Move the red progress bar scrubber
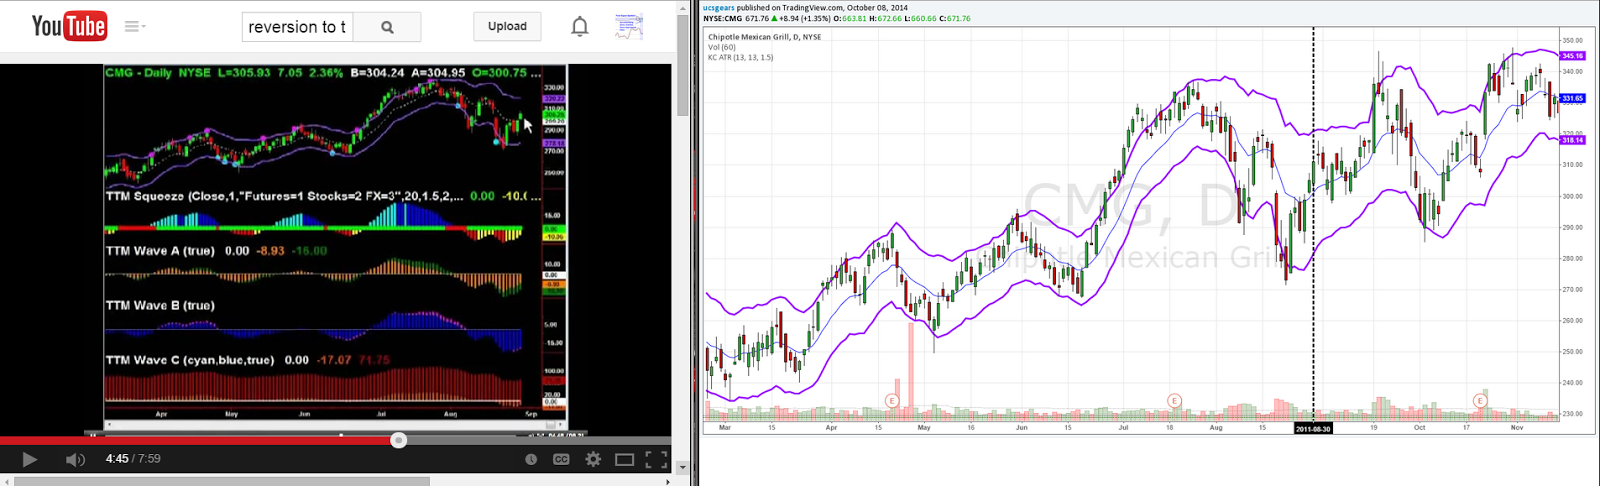 399,440
